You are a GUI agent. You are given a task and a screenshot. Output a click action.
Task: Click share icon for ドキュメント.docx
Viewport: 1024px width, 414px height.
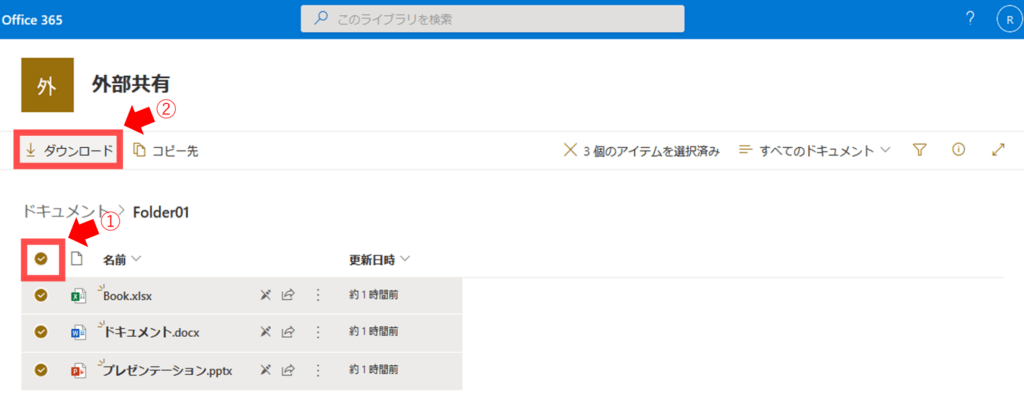[x=288, y=332]
